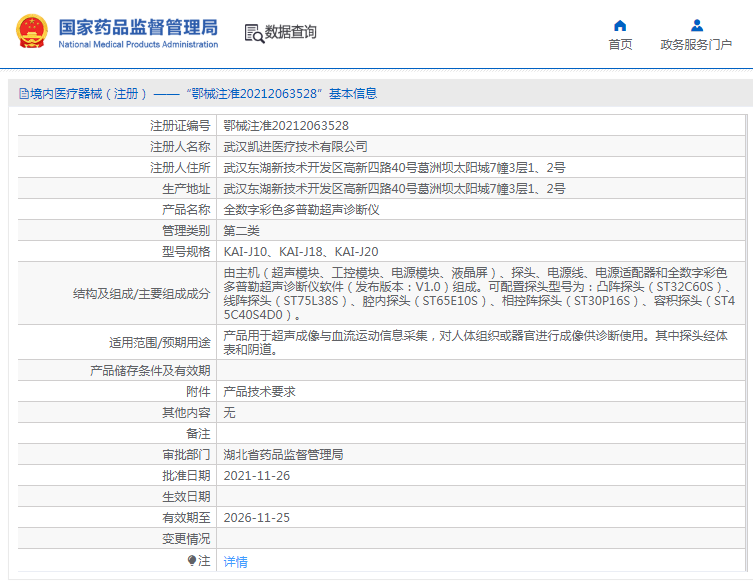Click the 首页 house icon
753x582 pixels.
tap(620, 25)
